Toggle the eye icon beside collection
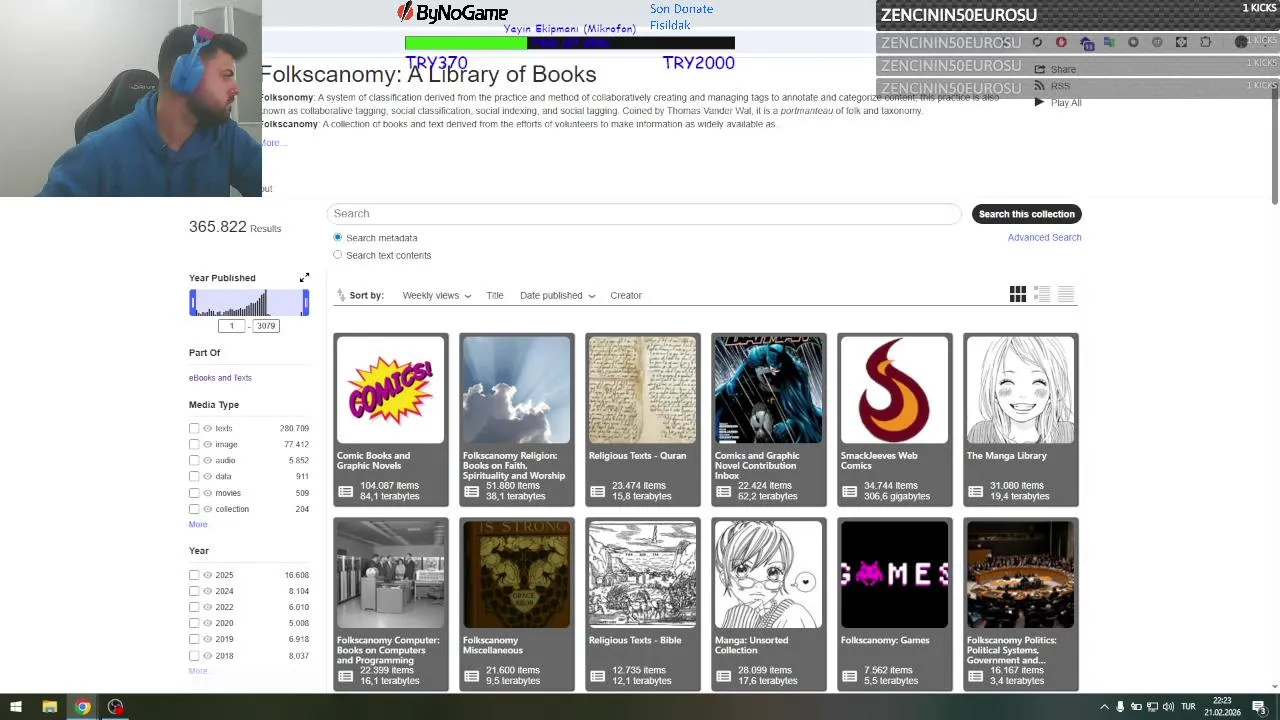The height and width of the screenshot is (720, 1280). pyautogui.click(x=207, y=509)
